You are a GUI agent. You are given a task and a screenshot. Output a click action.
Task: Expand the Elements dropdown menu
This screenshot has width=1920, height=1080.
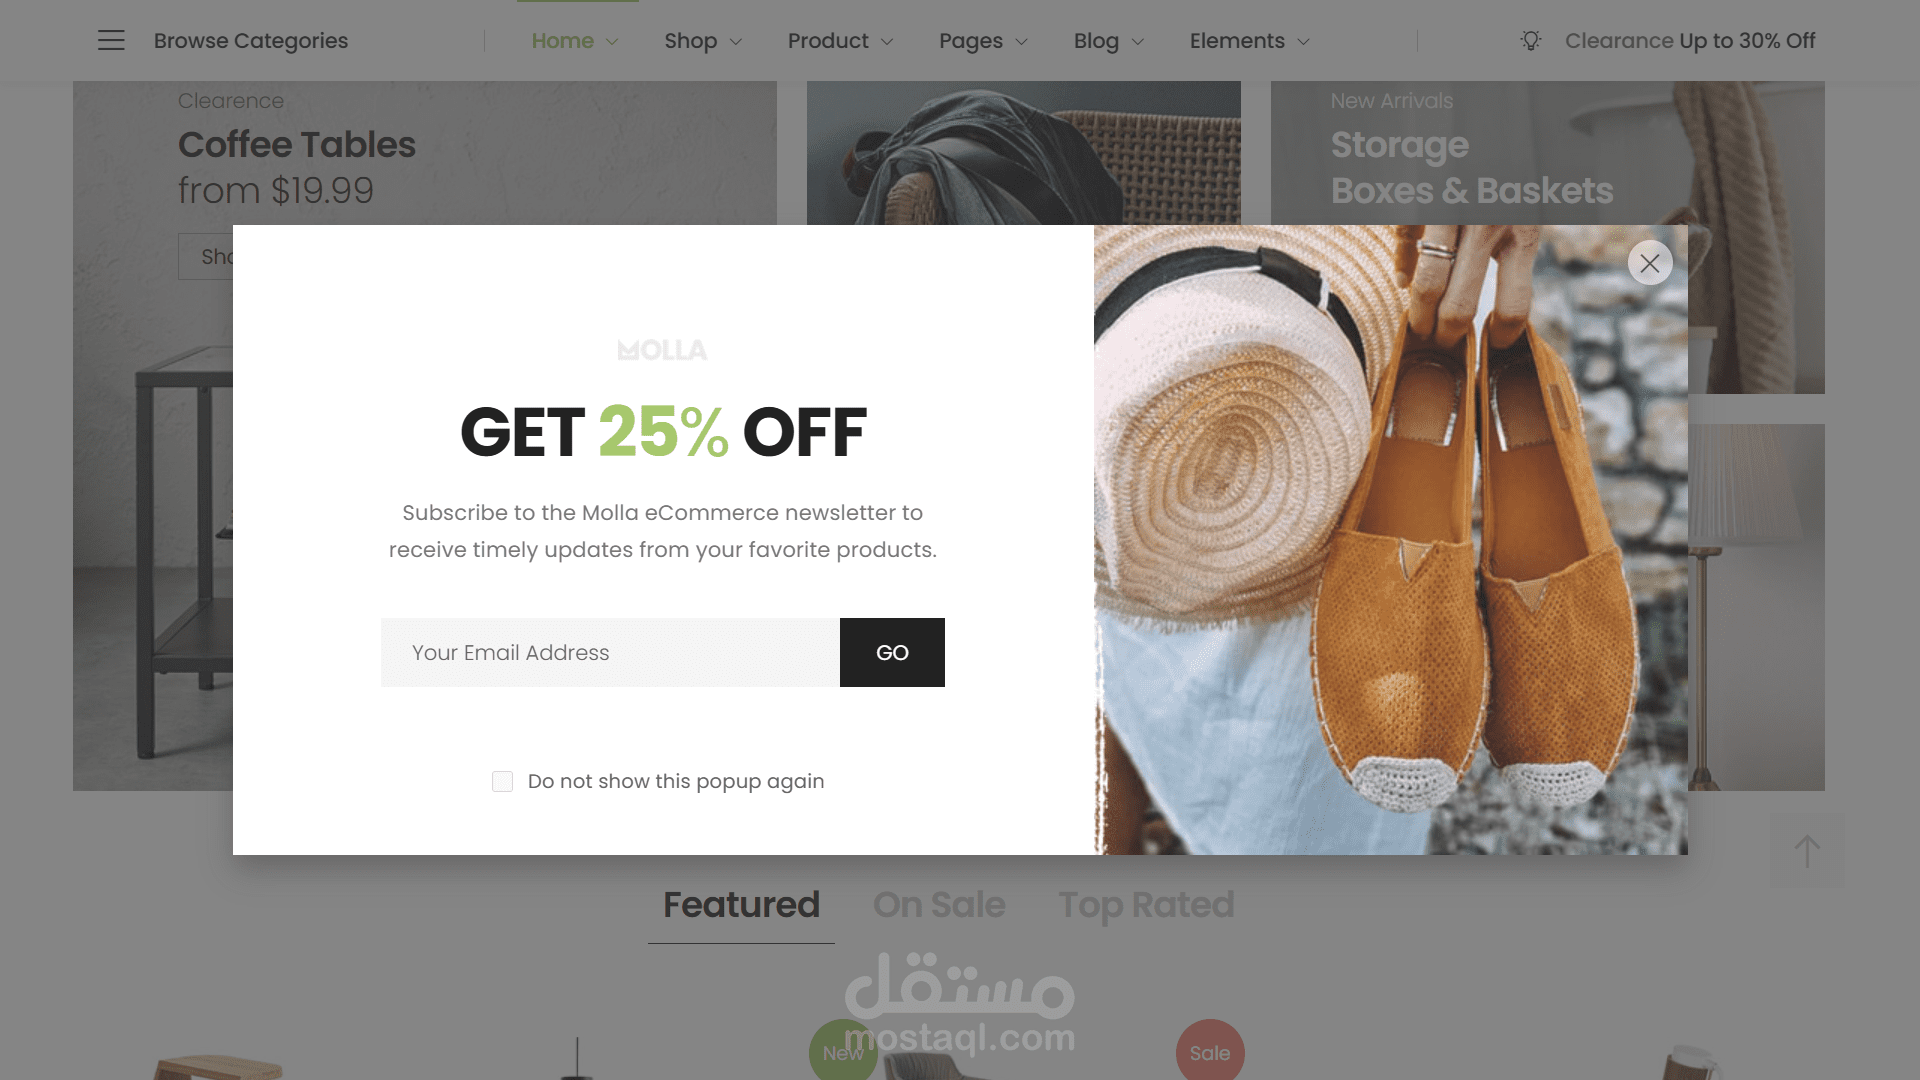click(x=1249, y=41)
